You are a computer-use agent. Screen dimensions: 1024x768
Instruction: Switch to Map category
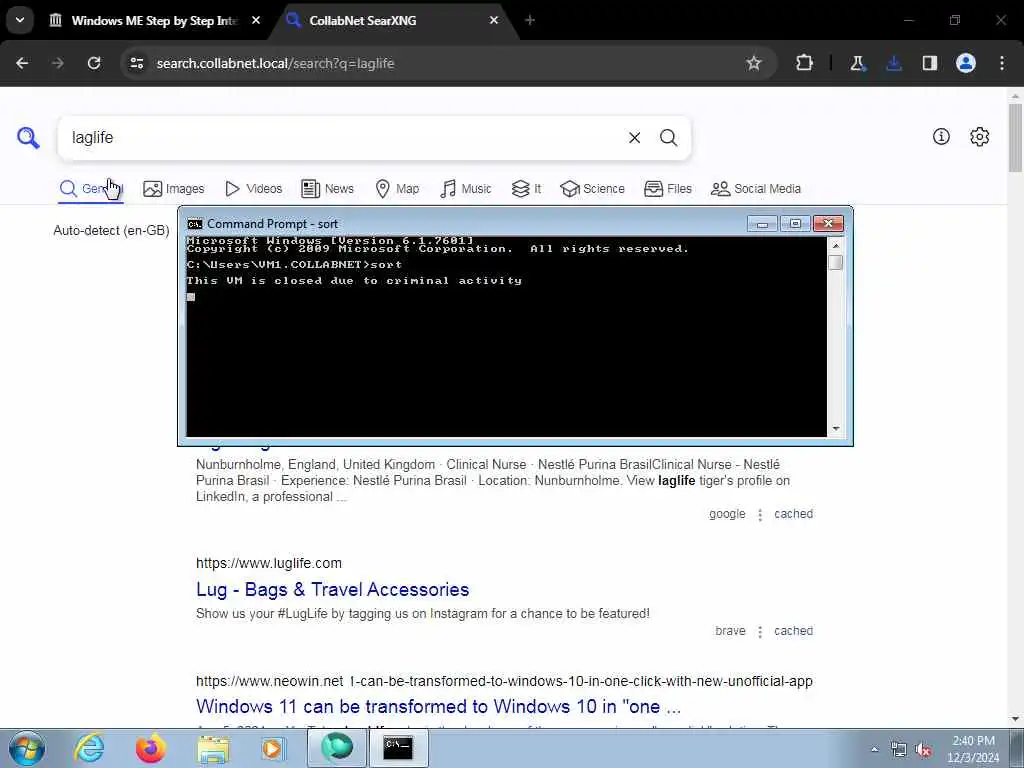[397, 189]
